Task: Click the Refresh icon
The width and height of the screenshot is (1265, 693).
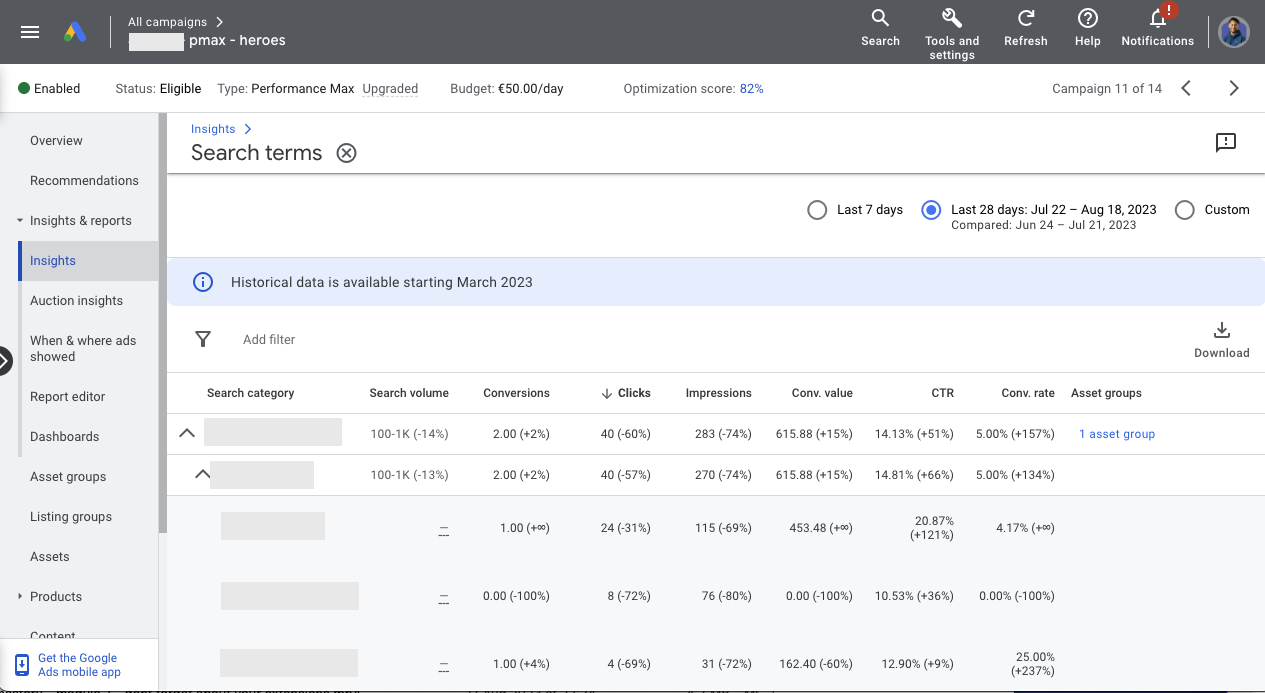Action: pos(1025,19)
